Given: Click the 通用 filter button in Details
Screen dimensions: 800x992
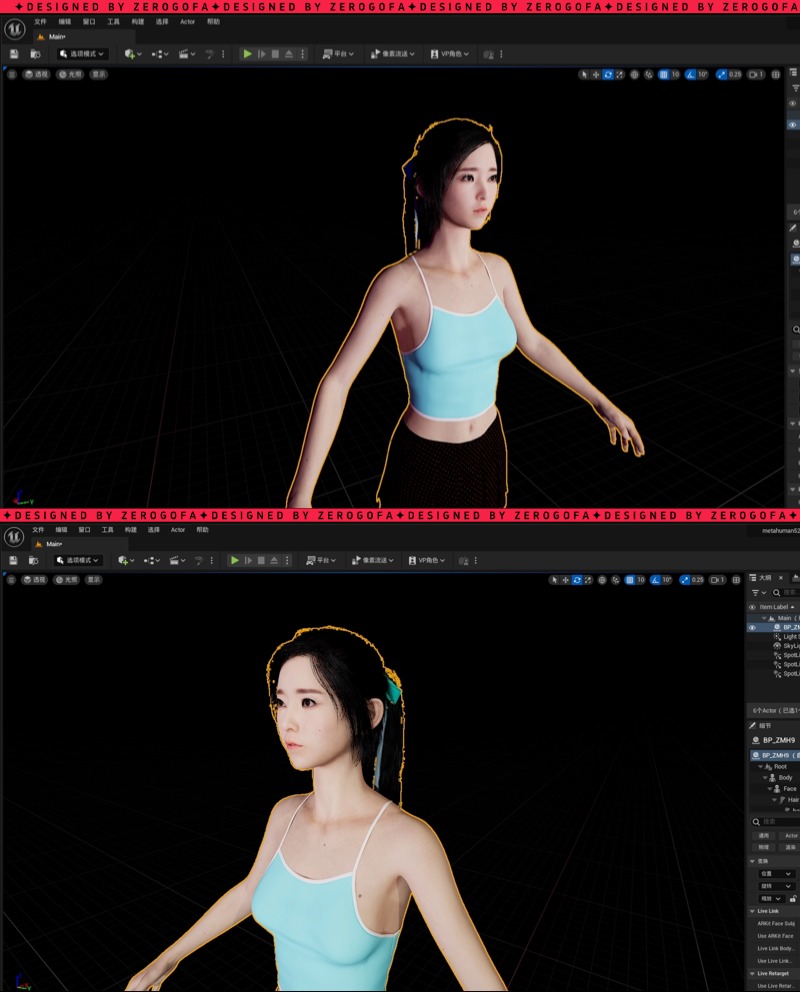Looking at the screenshot, I should pyautogui.click(x=764, y=835).
